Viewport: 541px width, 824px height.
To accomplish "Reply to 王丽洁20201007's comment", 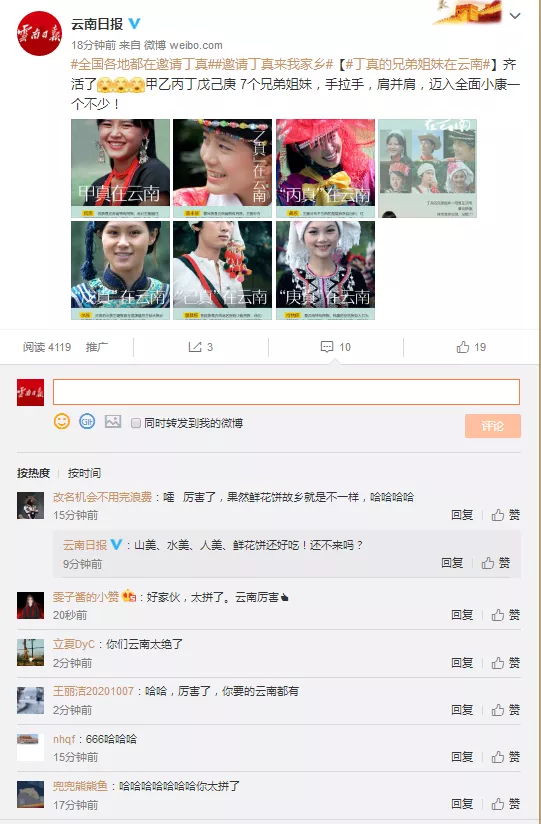I will pyautogui.click(x=462, y=710).
